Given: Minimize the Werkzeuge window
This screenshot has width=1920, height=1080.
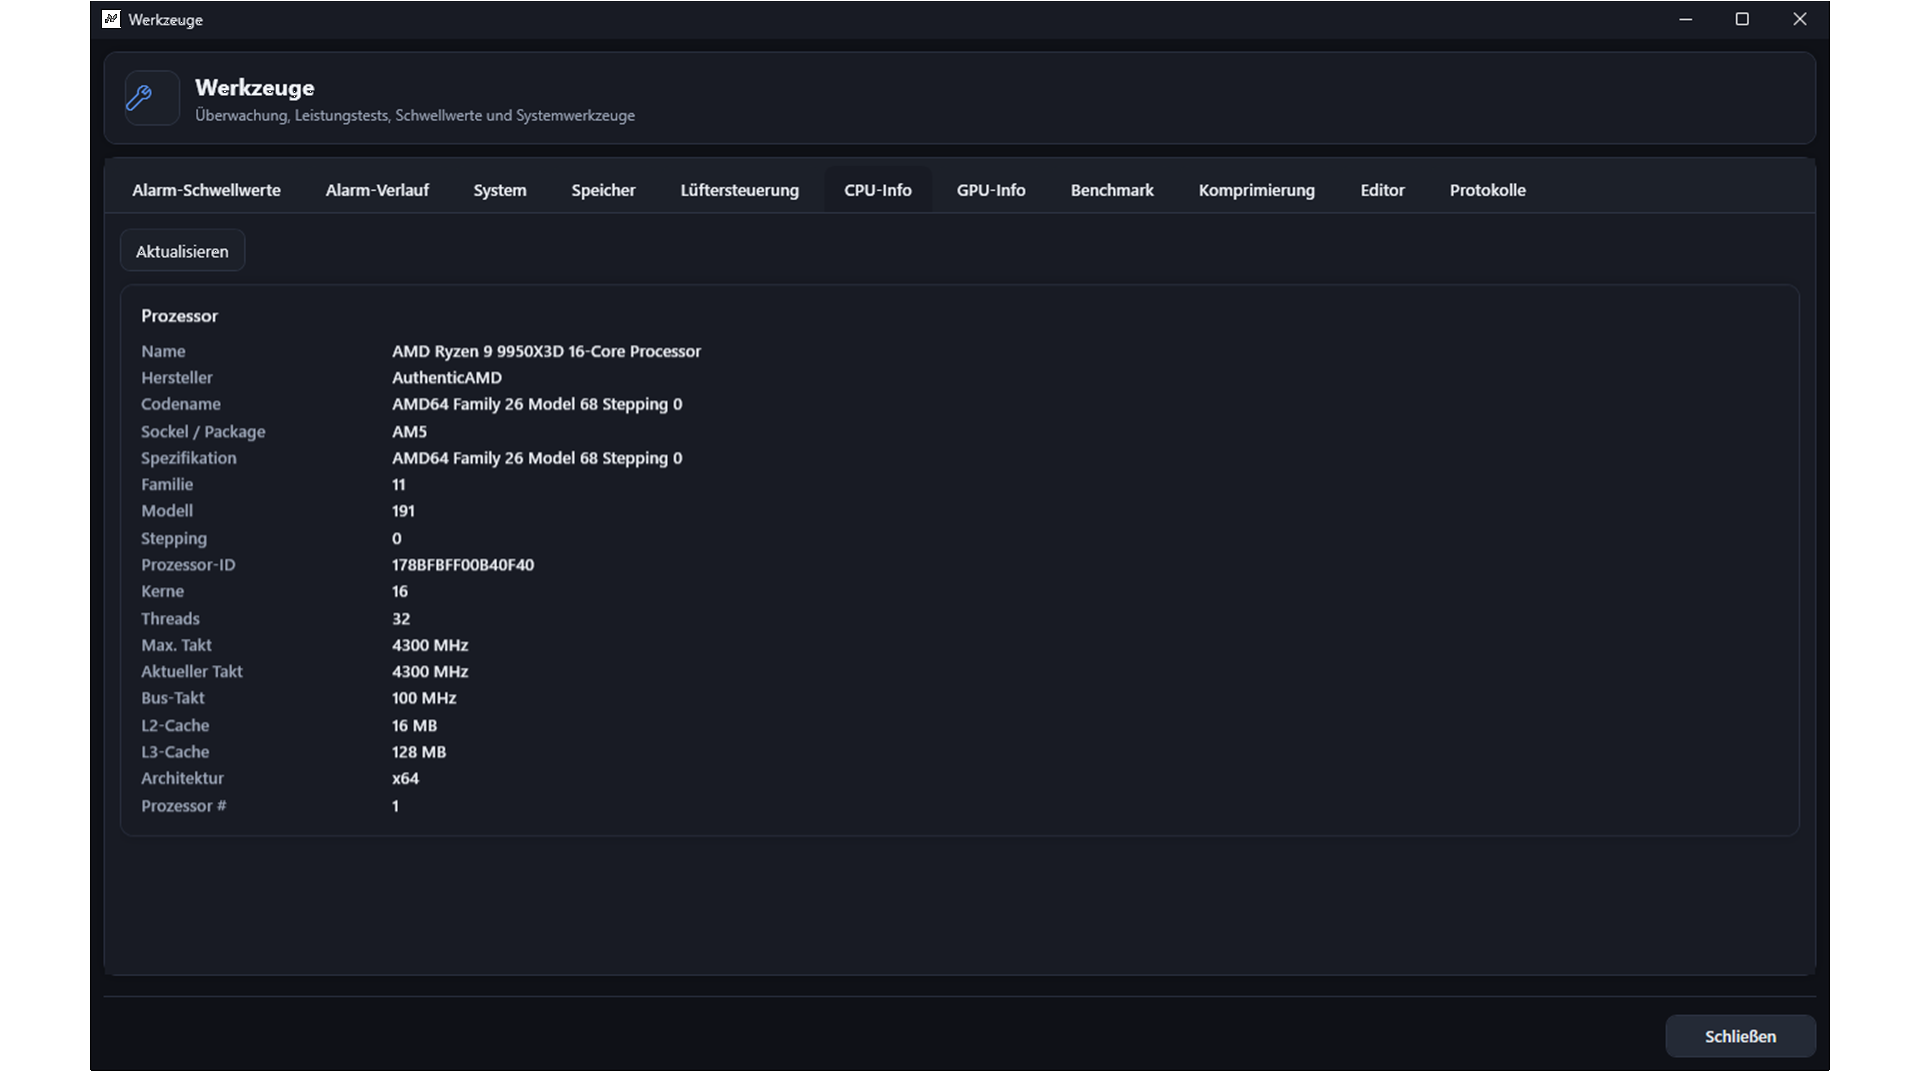Looking at the screenshot, I should [1685, 19].
